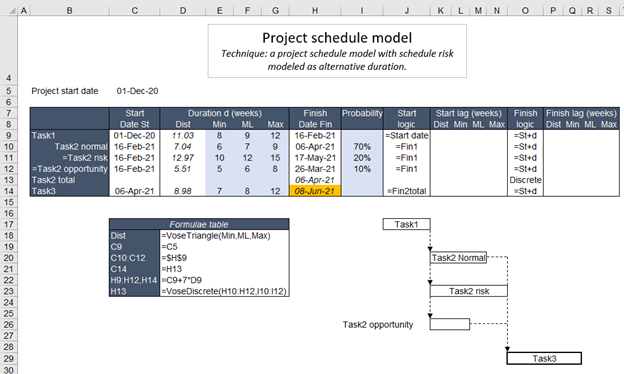
Task: Select highlighted 08-Jun-21 finish cell
Action: pyautogui.click(x=315, y=191)
